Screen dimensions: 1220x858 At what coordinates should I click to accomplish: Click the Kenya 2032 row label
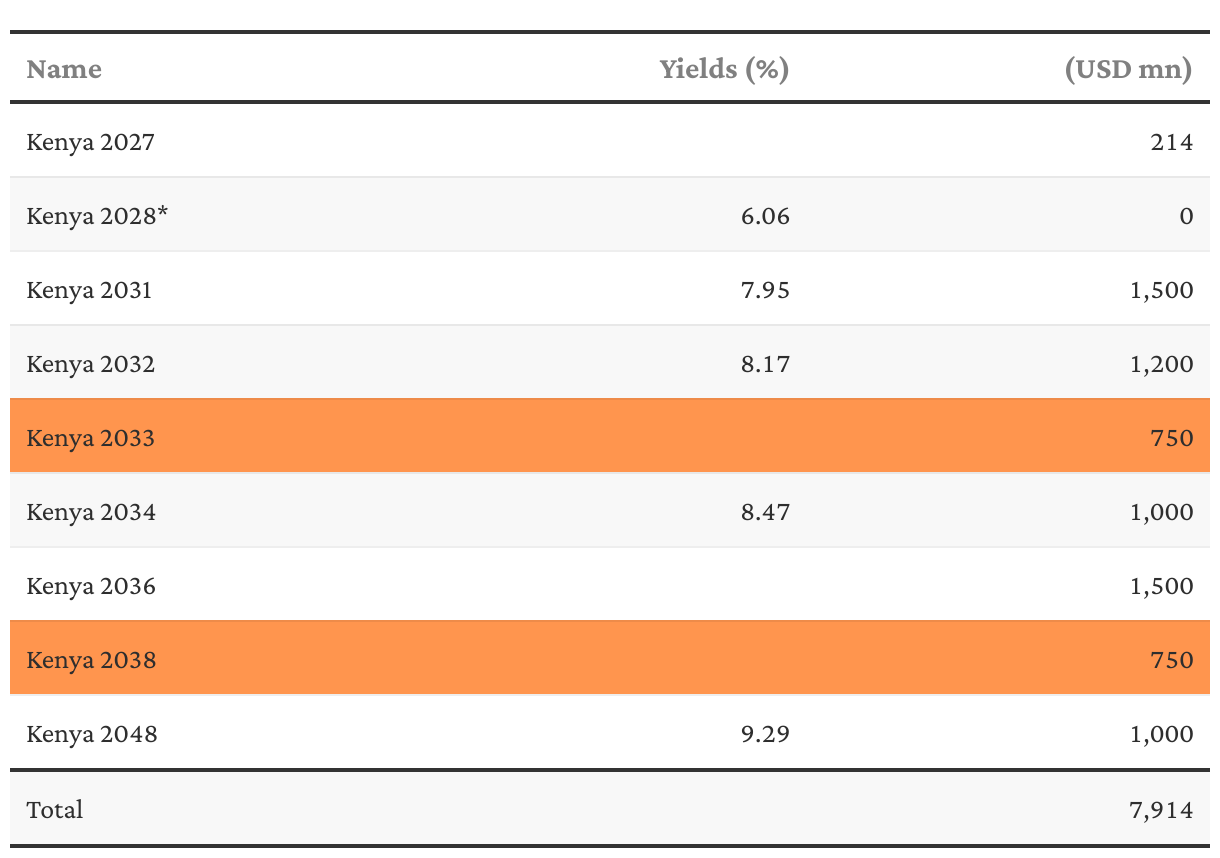coord(91,364)
